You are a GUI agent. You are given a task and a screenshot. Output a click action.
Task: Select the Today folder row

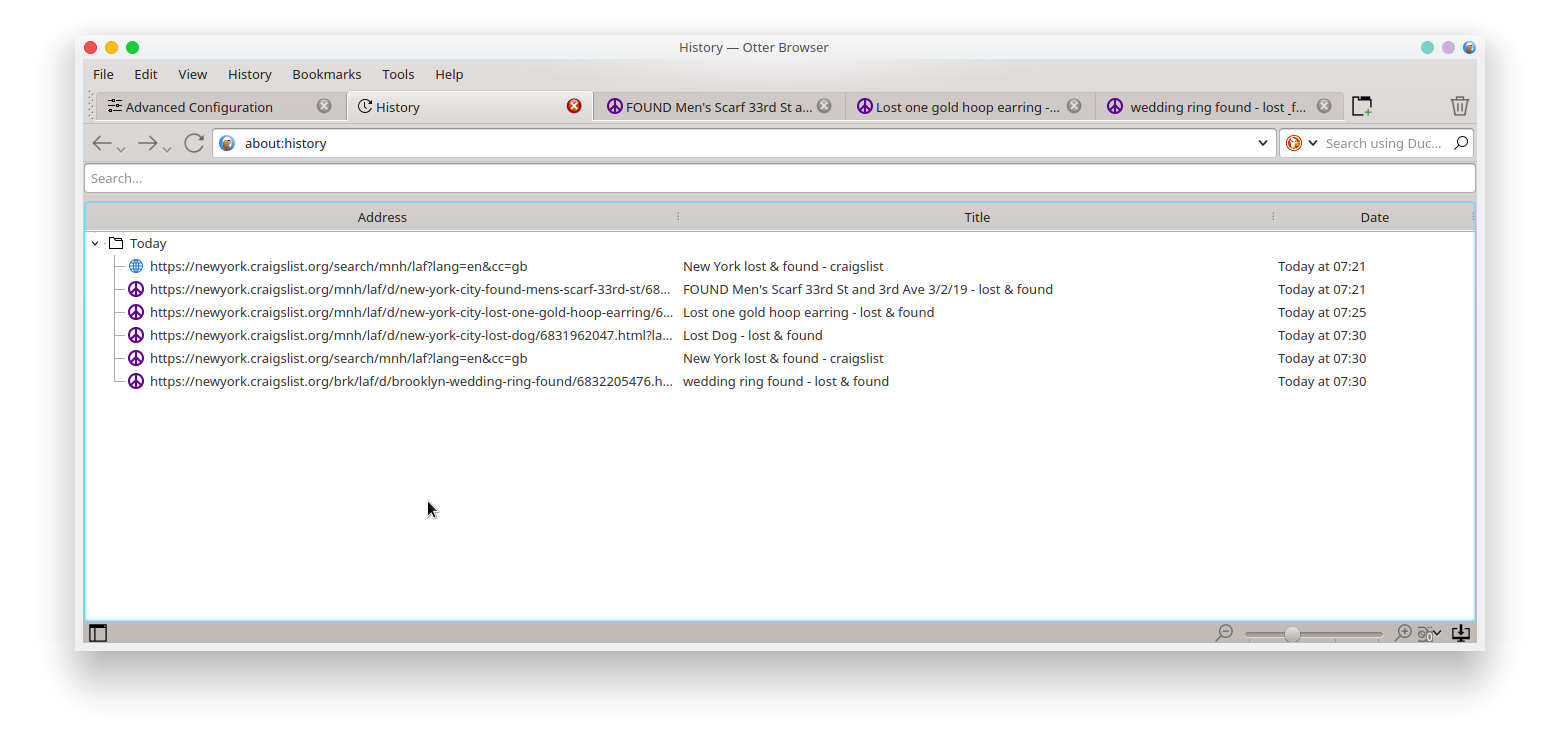pos(779,243)
